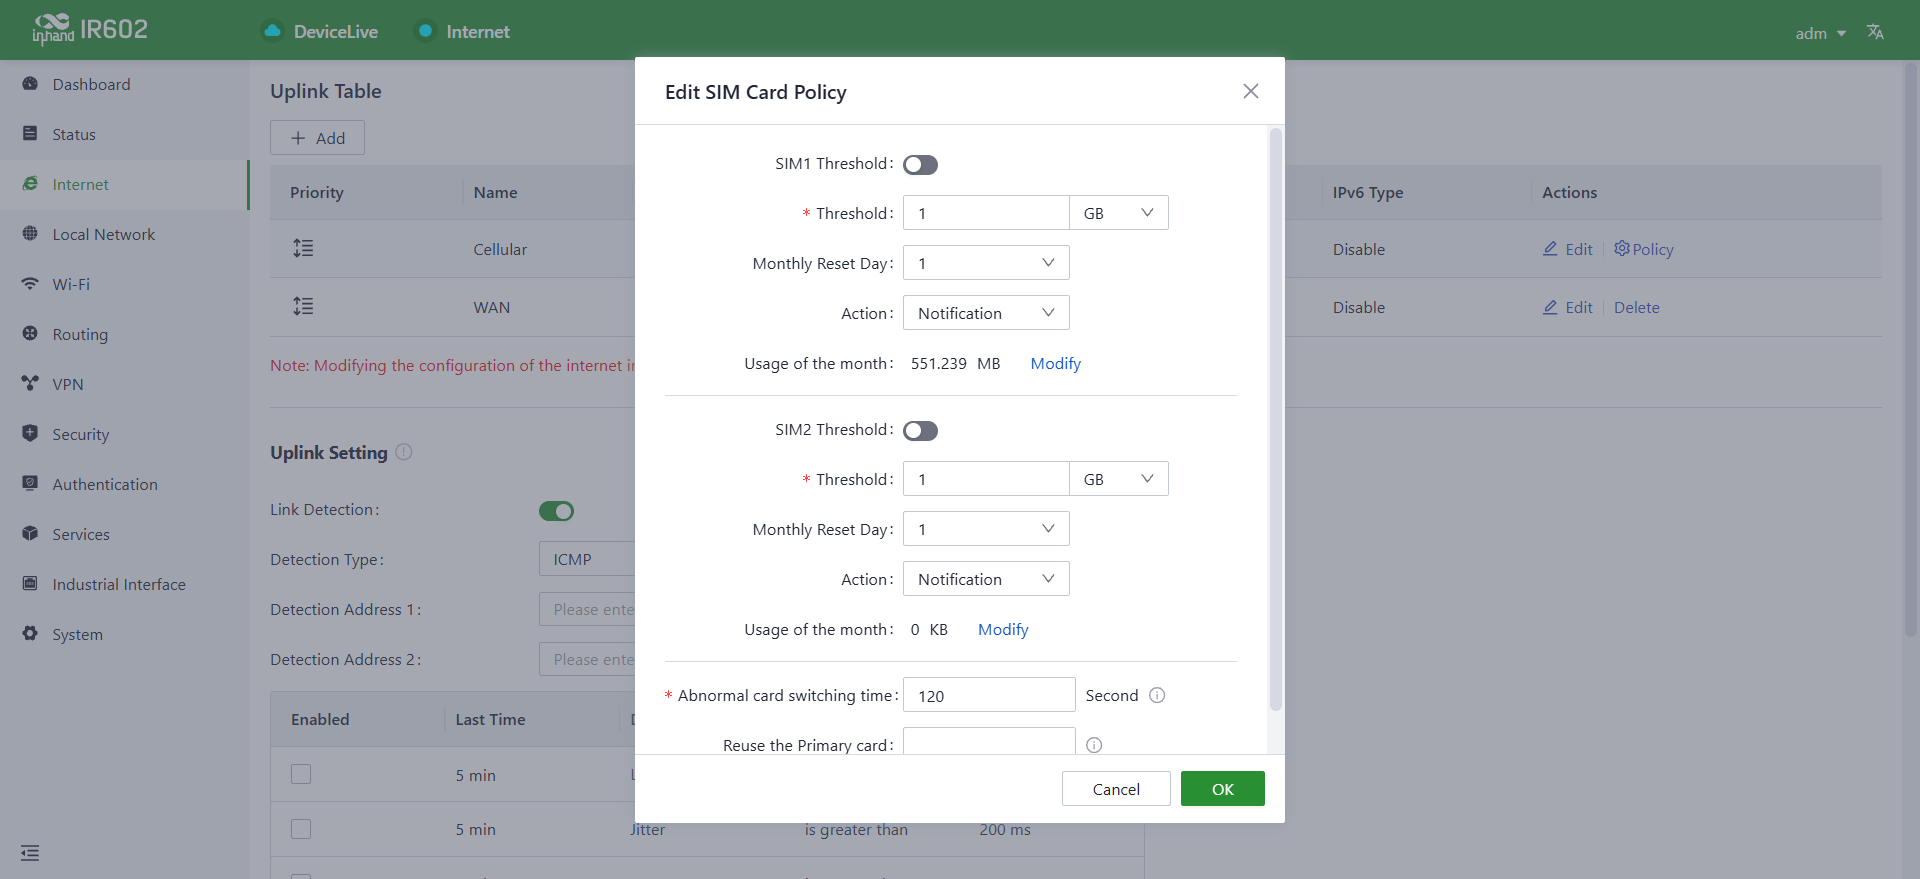
Task: Click the info icon beside Second
Action: coord(1157,695)
